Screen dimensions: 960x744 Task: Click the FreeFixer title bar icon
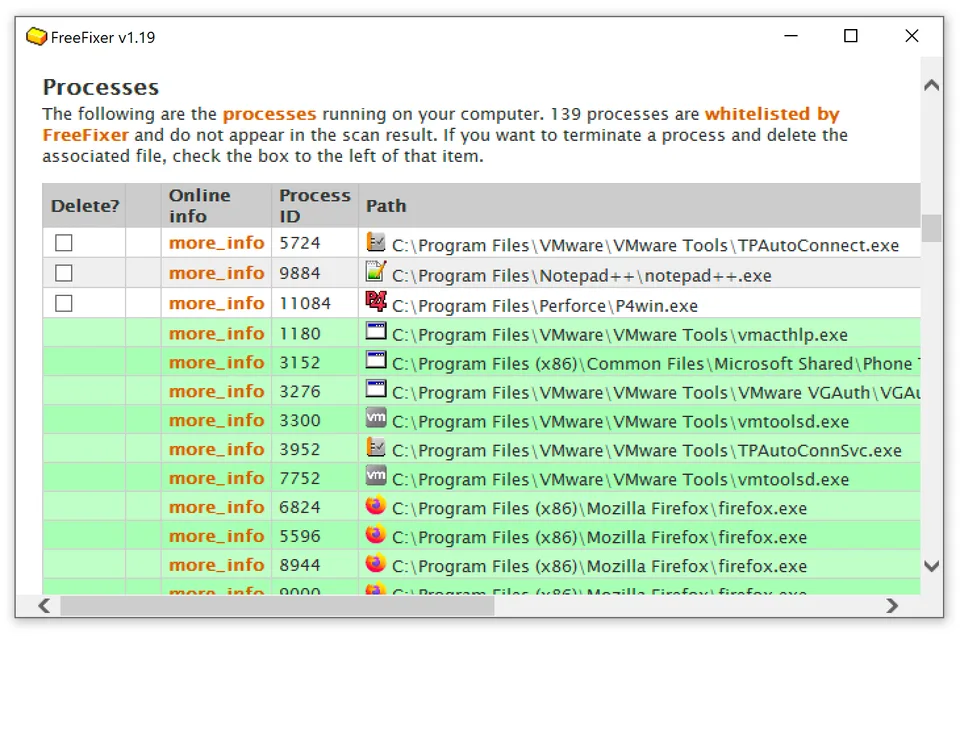click(36, 37)
